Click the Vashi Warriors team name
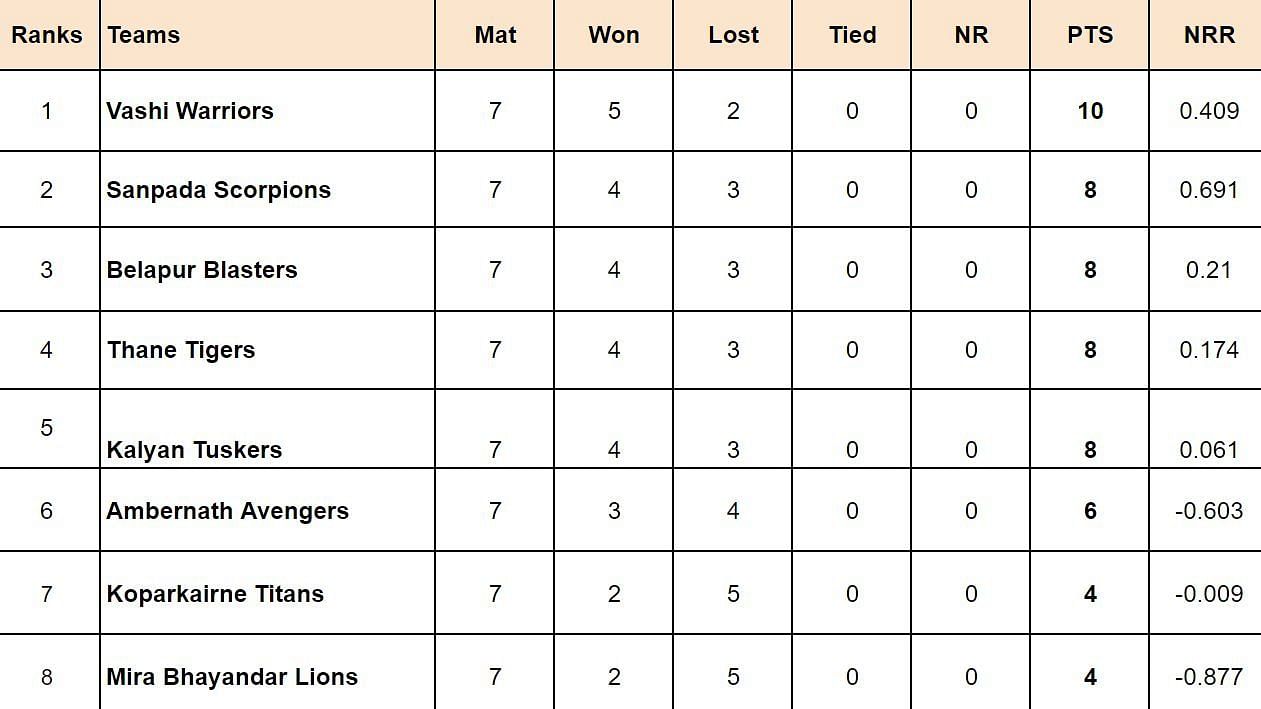This screenshot has width=1261, height=709. pyautogui.click(x=190, y=110)
